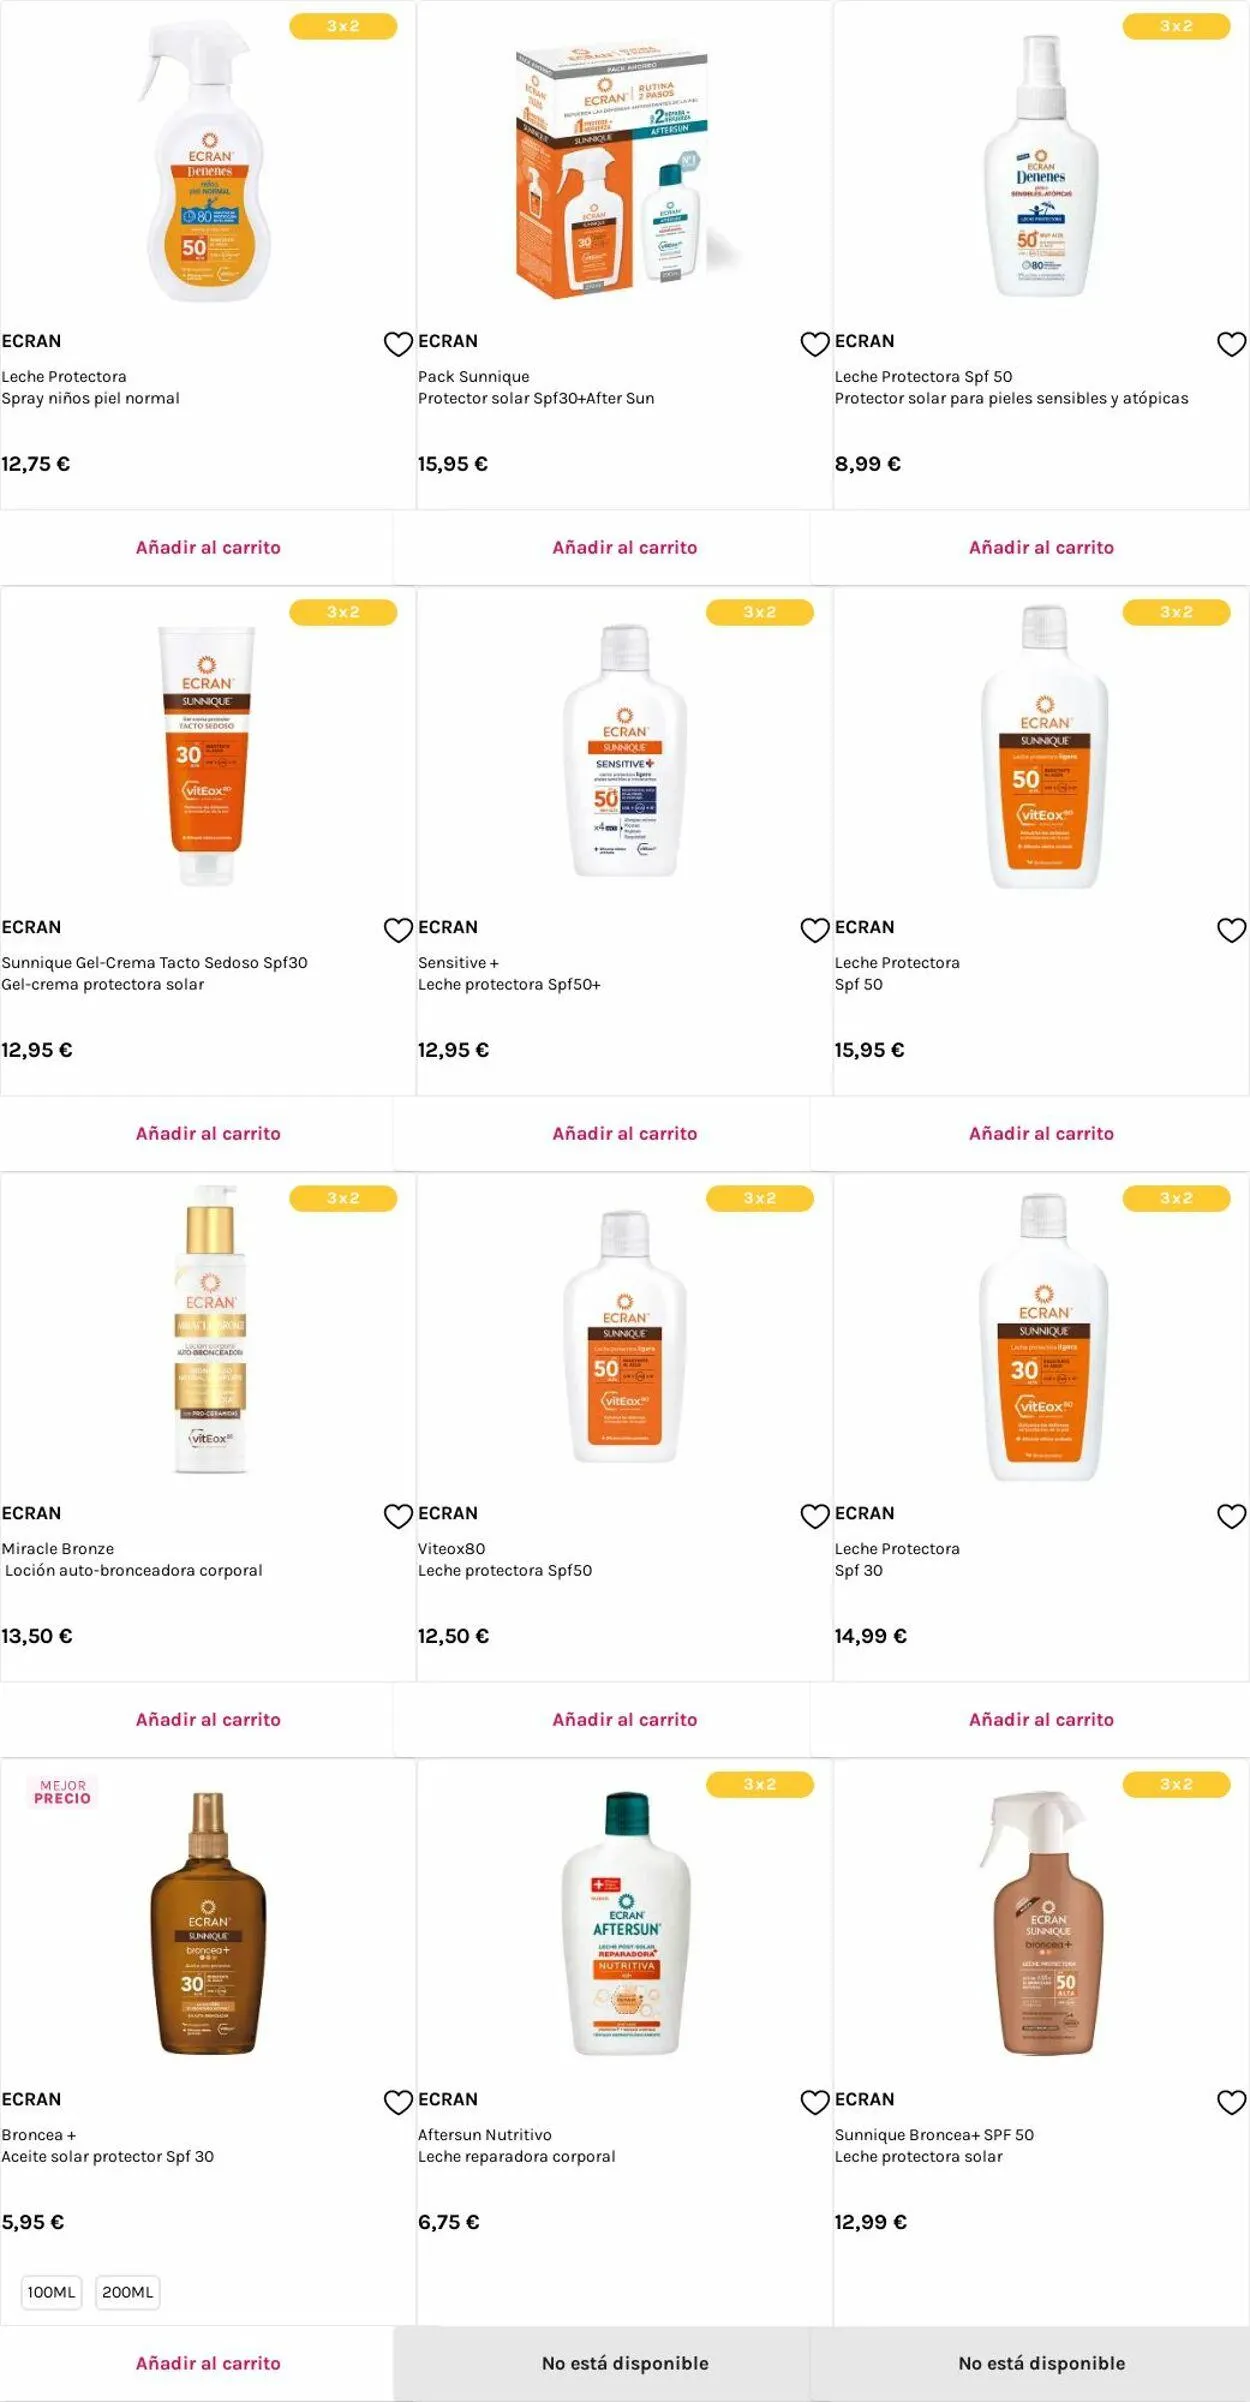Open the Leche Protectora Spf 50 sensibles title

923,377
